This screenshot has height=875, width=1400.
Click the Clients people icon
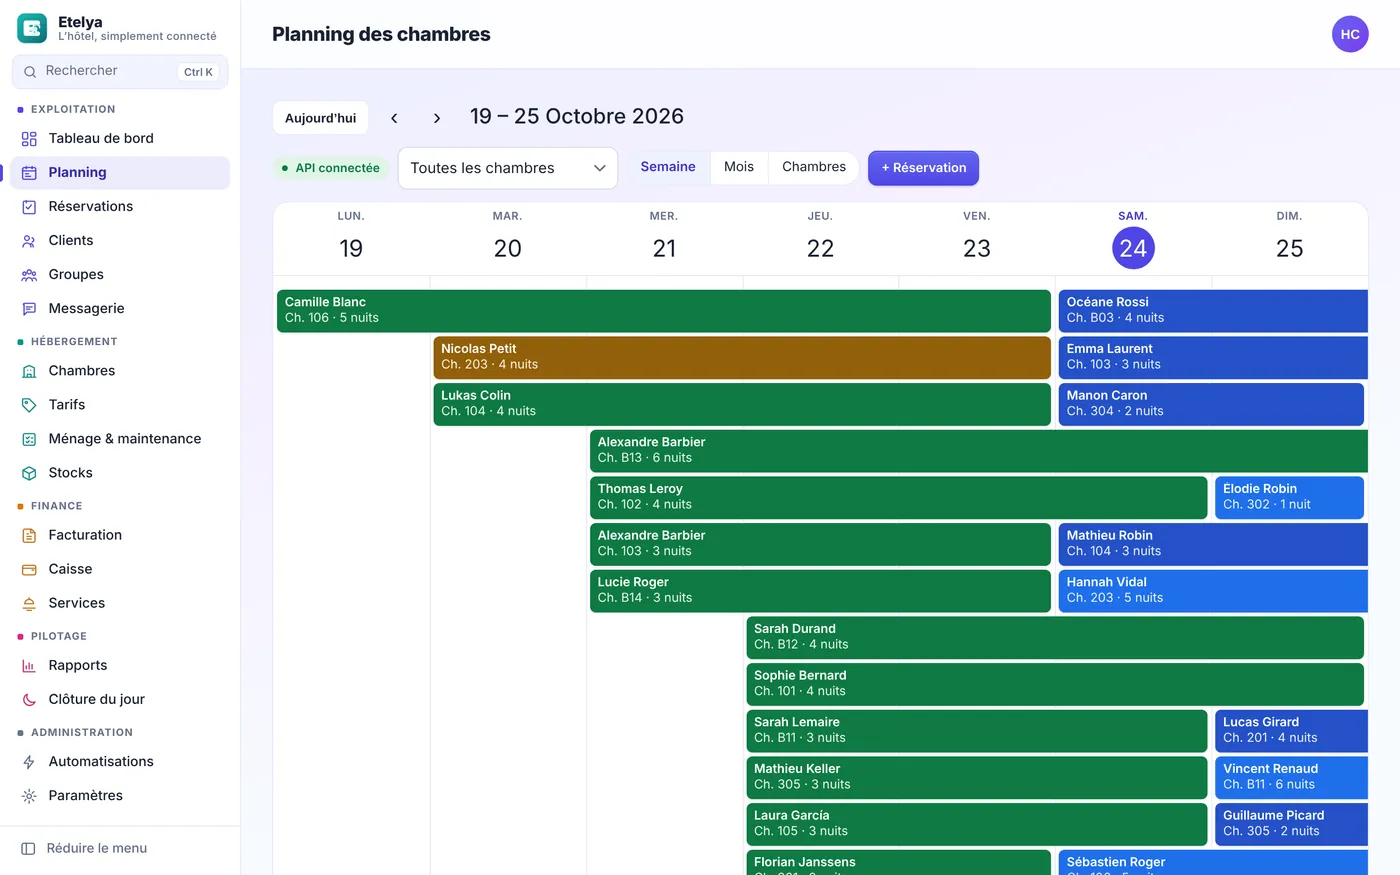[29, 241]
